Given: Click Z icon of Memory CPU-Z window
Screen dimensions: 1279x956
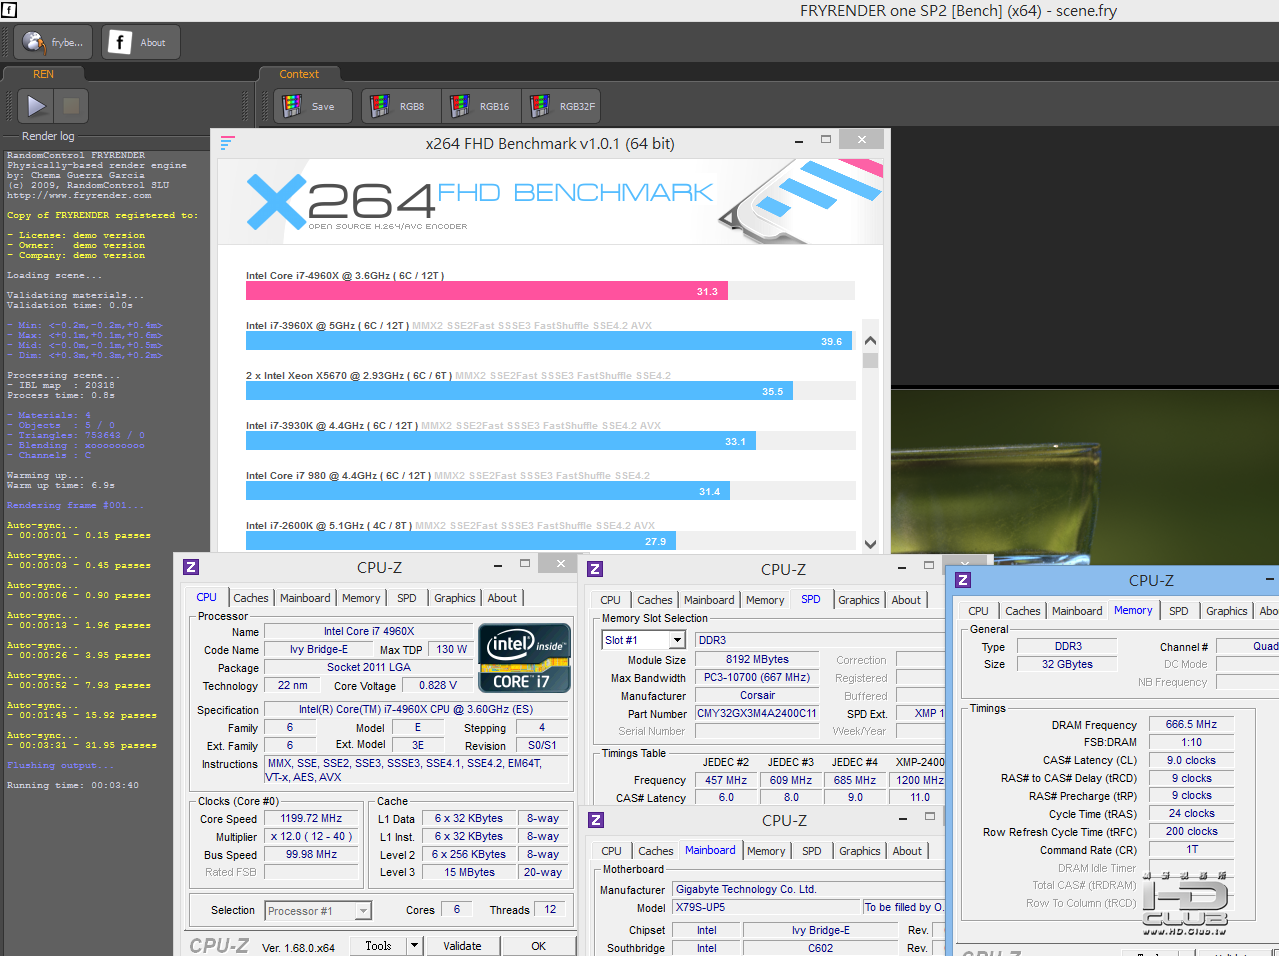Looking at the screenshot, I should click(x=963, y=580).
